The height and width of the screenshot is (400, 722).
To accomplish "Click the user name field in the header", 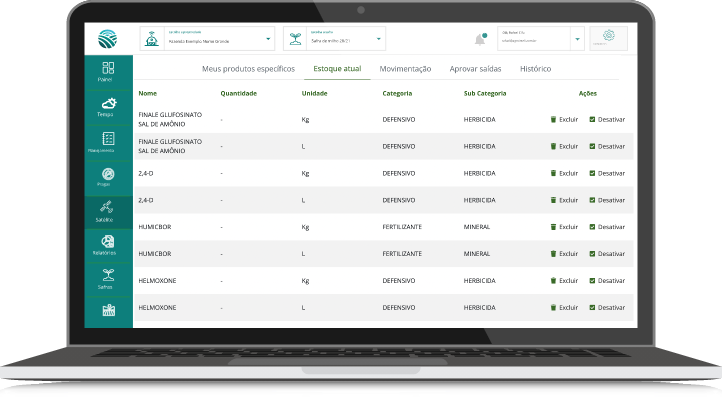I will coord(534,38).
